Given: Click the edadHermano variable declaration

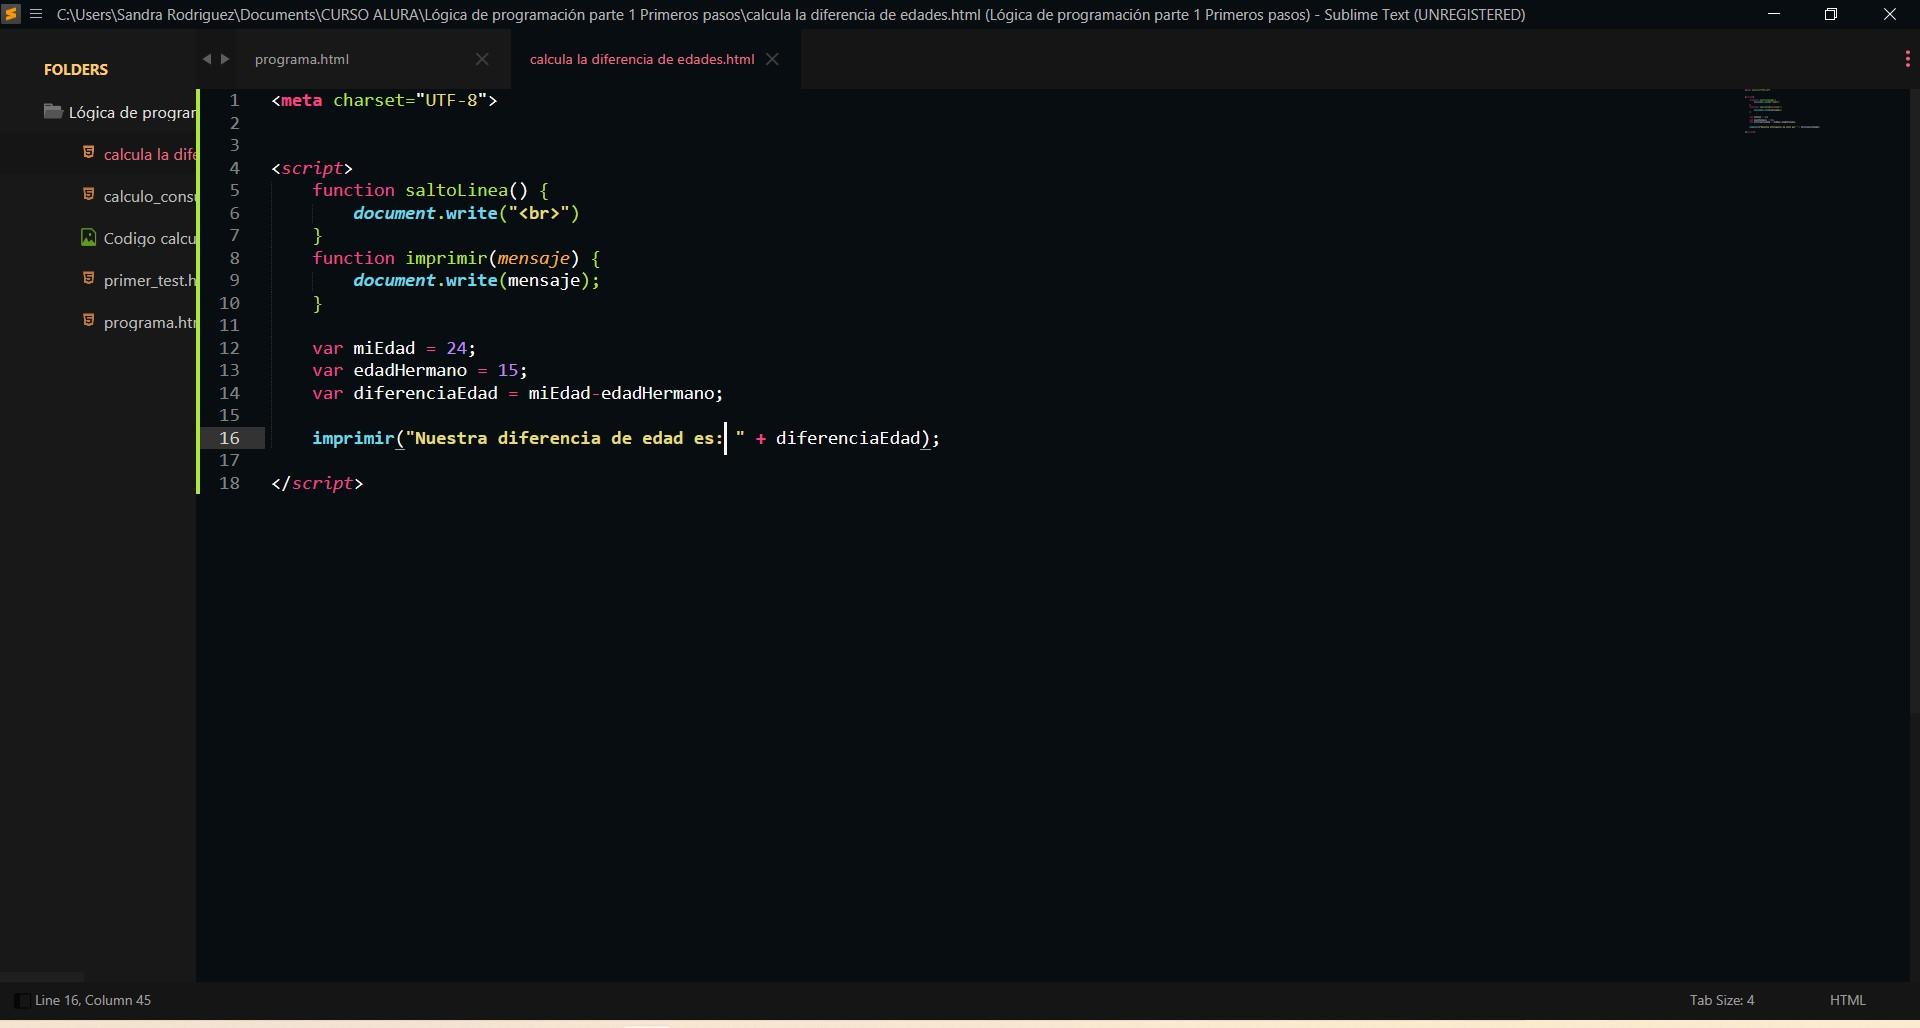Looking at the screenshot, I should pos(410,370).
